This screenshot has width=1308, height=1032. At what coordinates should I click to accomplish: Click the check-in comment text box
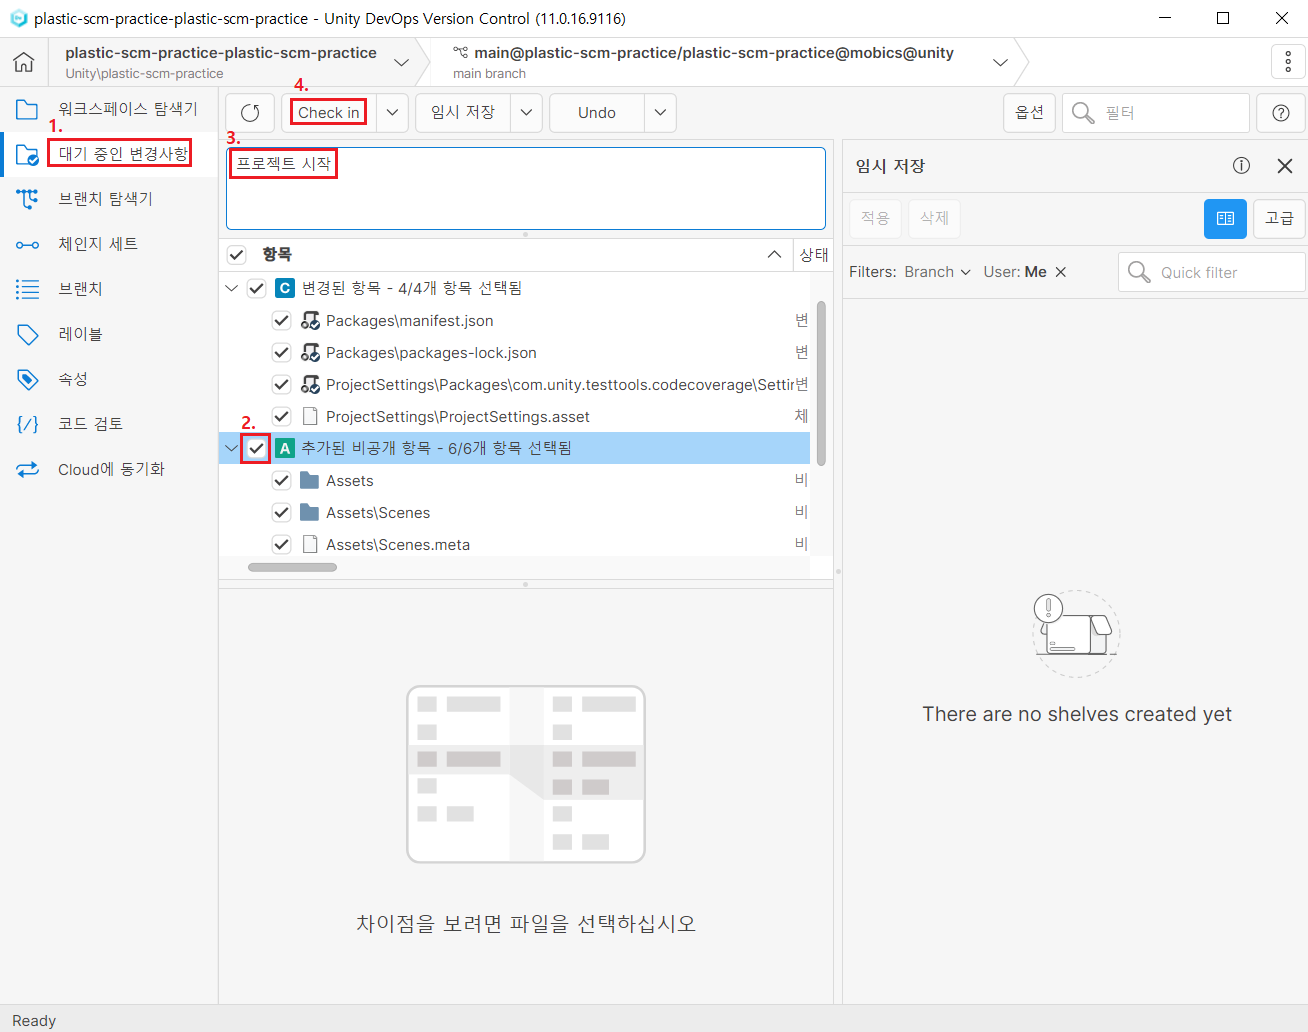coord(526,189)
